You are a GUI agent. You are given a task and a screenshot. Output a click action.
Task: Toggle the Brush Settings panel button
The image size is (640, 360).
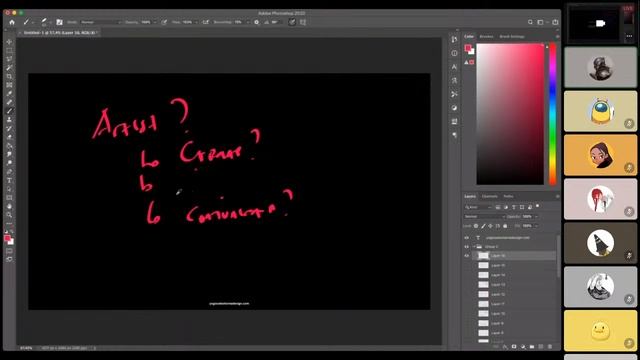(60, 22)
